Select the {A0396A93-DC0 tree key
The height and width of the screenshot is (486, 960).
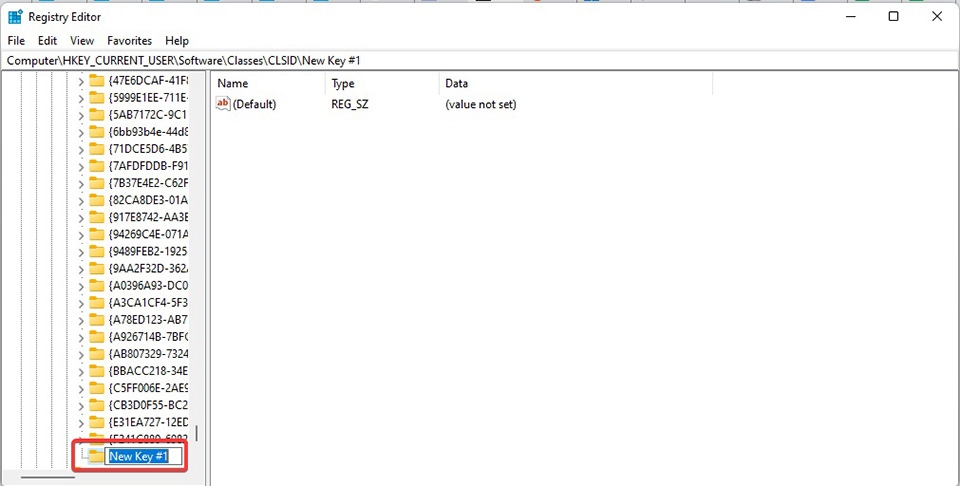point(148,286)
